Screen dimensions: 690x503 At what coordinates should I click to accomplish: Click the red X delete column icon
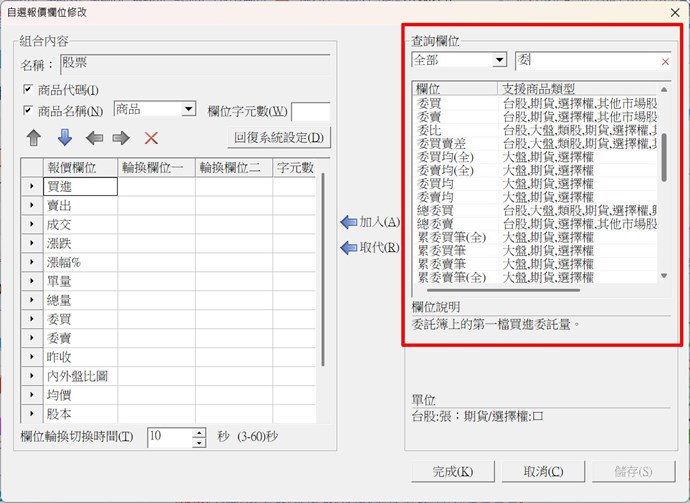[x=151, y=138]
